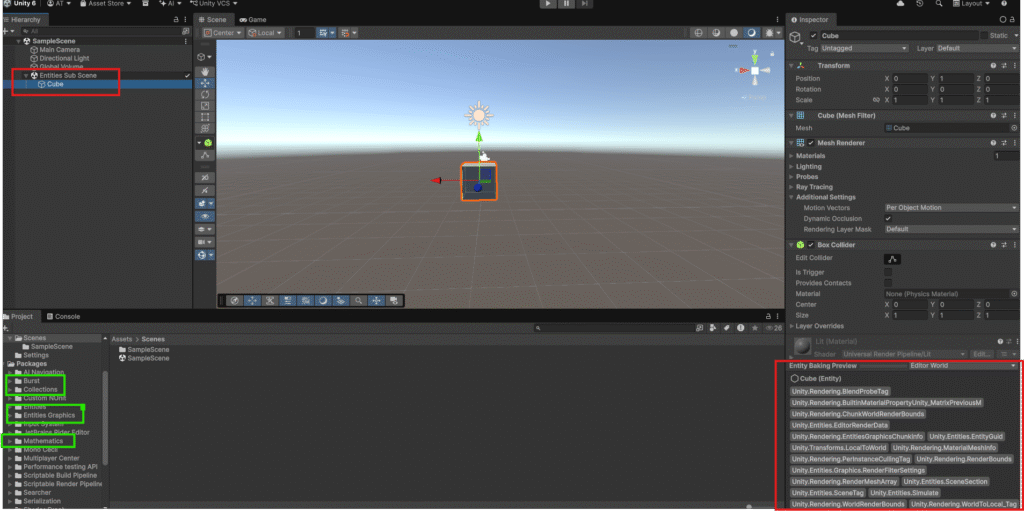Switch to the Game tab
The width and height of the screenshot is (1024, 511).
coord(253,20)
